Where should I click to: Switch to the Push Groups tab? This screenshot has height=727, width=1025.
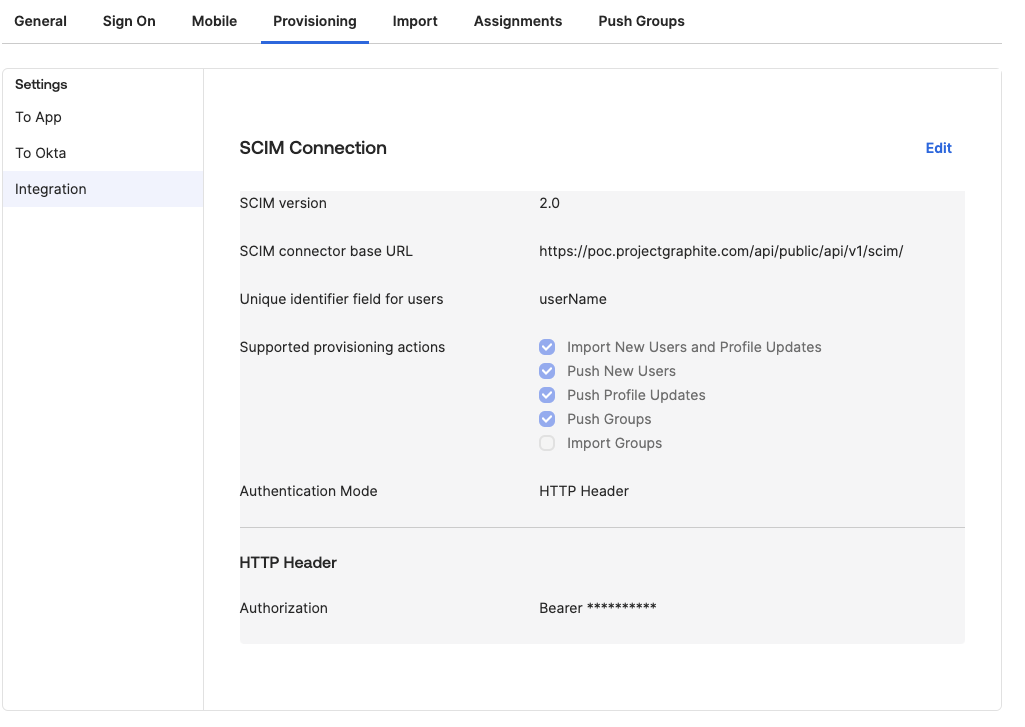641,21
